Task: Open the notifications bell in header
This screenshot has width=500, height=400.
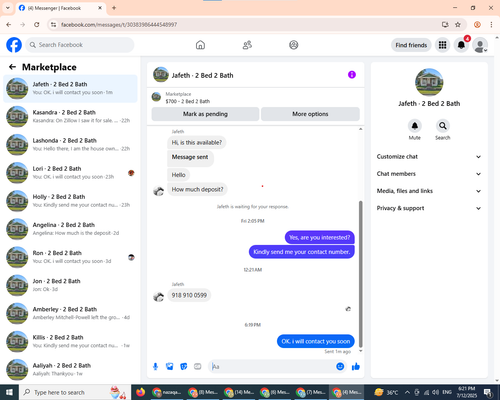Action: point(461,45)
